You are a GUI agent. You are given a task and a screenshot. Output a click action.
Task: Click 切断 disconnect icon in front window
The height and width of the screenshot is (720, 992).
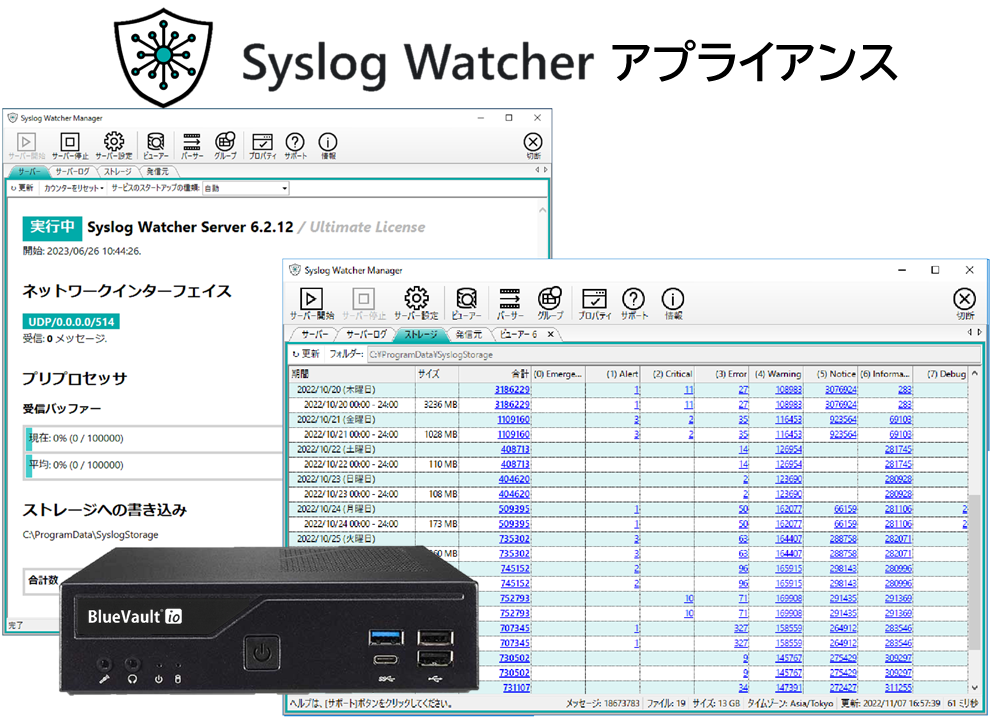point(964,304)
